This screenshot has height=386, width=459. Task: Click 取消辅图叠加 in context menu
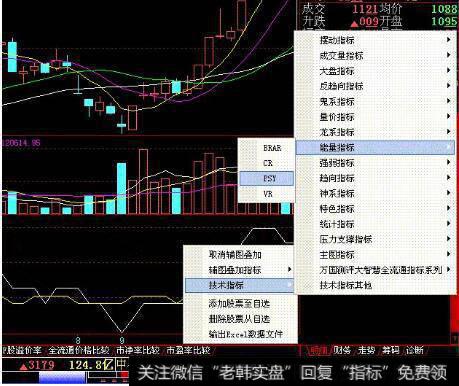click(x=240, y=255)
